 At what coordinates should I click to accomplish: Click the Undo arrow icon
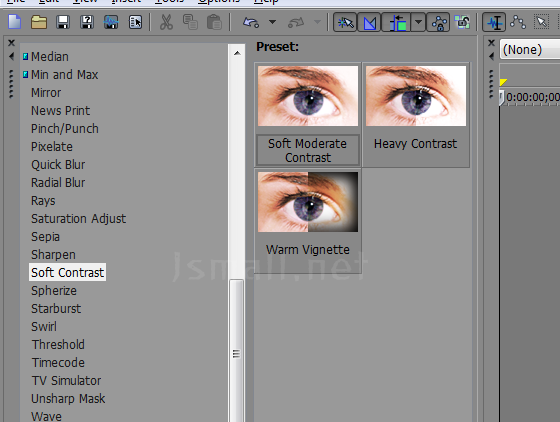(x=251, y=22)
